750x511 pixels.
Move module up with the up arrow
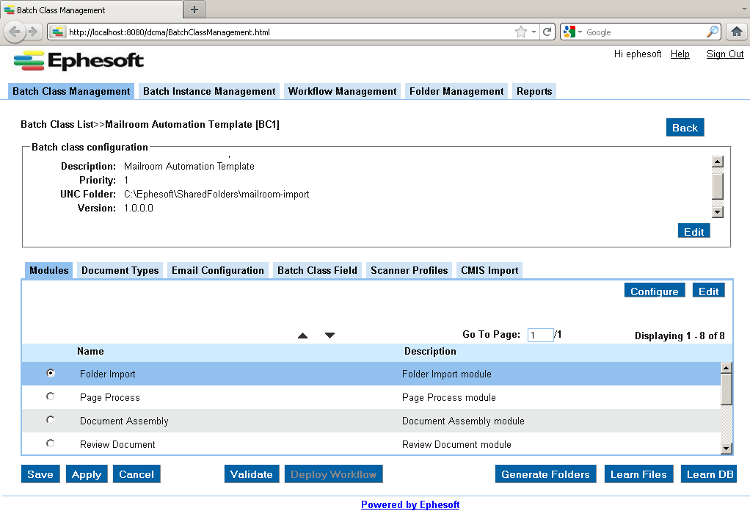tap(303, 335)
